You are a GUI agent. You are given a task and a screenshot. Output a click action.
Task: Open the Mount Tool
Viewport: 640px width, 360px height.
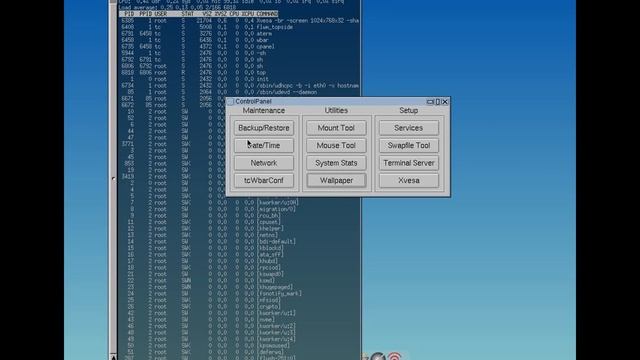(x=336, y=128)
